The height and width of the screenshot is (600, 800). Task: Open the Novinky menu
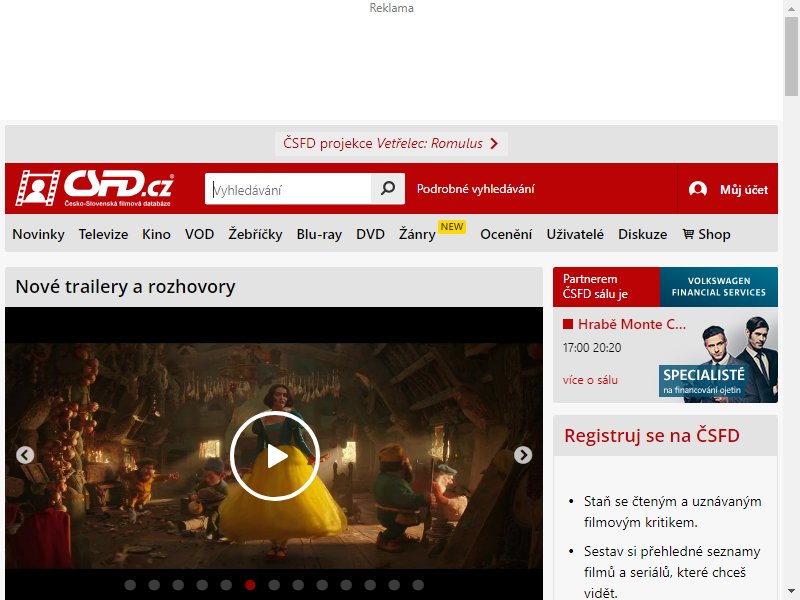(38, 234)
